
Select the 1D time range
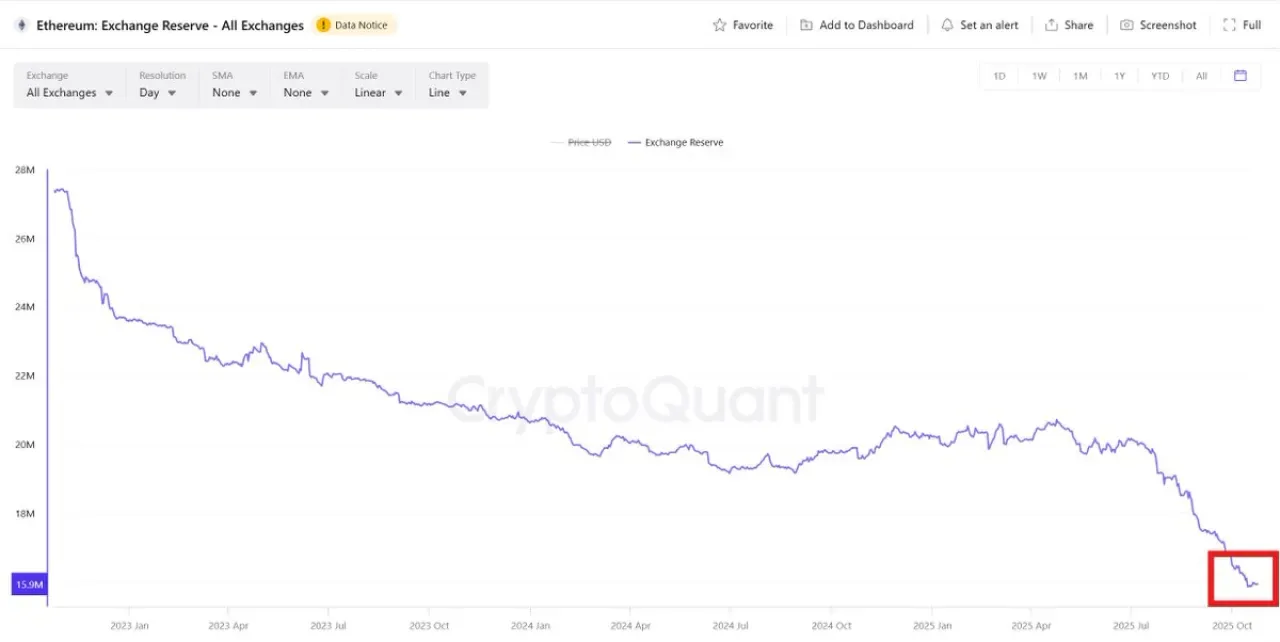coord(999,76)
